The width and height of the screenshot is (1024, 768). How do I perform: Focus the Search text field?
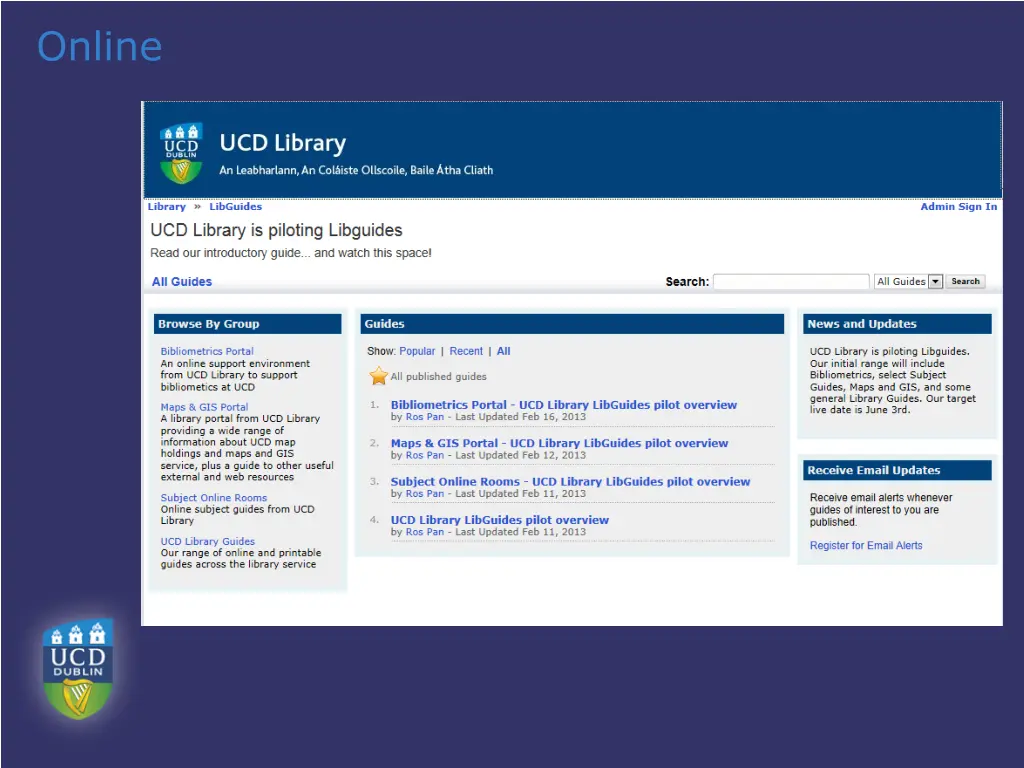(x=791, y=281)
